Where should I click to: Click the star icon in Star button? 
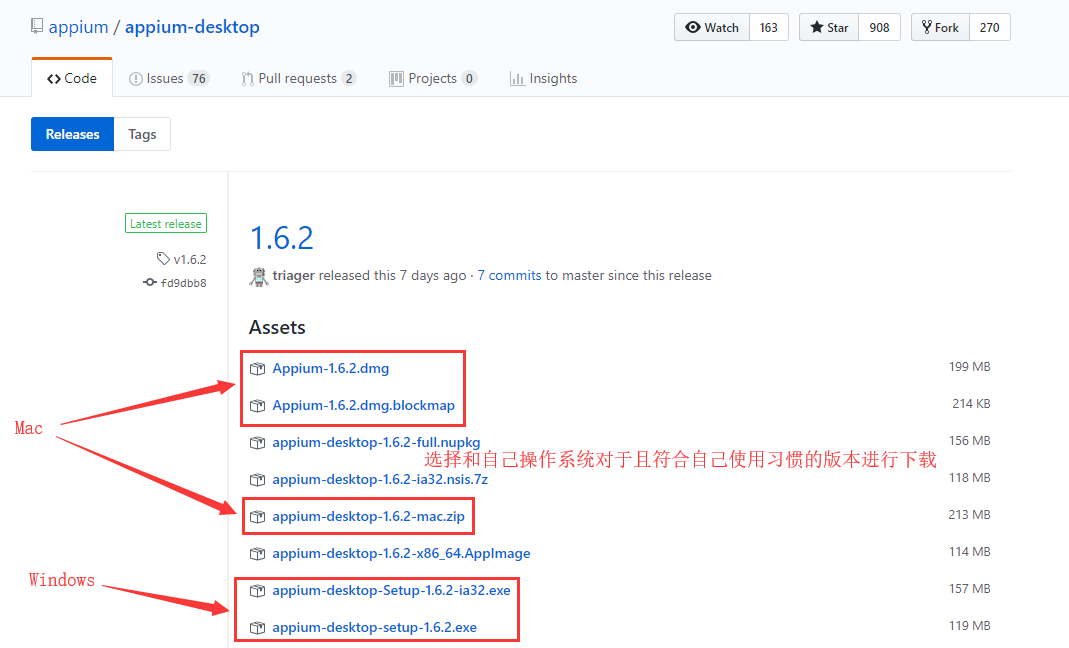coord(817,27)
